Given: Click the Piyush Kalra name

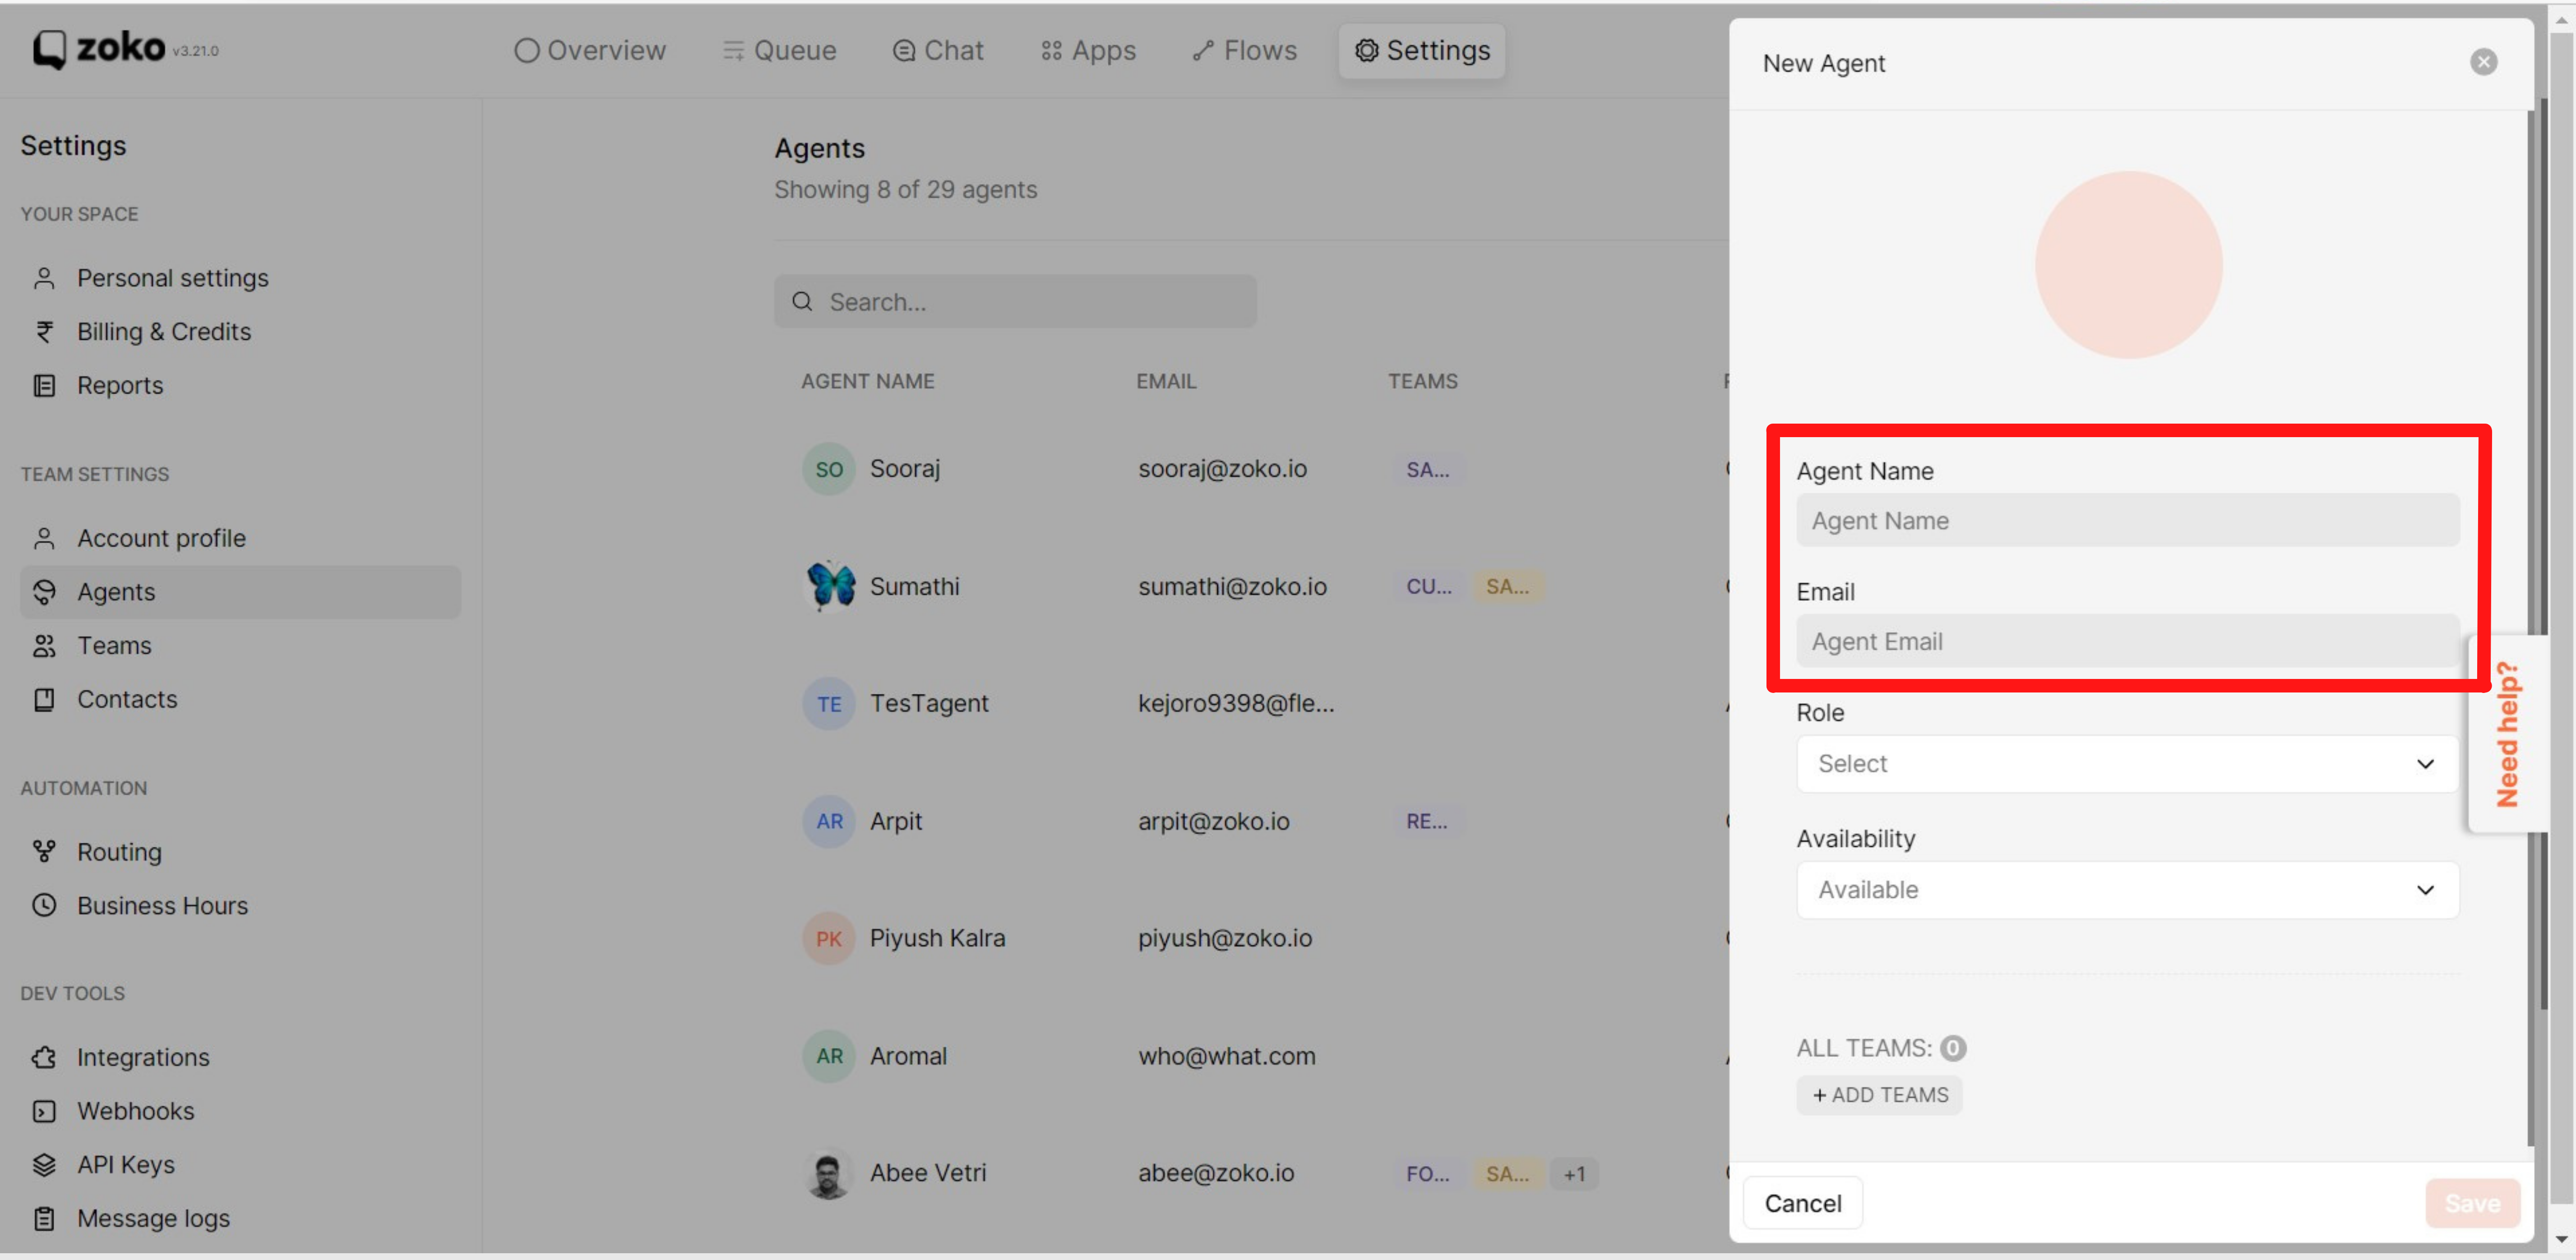Looking at the screenshot, I should tap(937, 939).
